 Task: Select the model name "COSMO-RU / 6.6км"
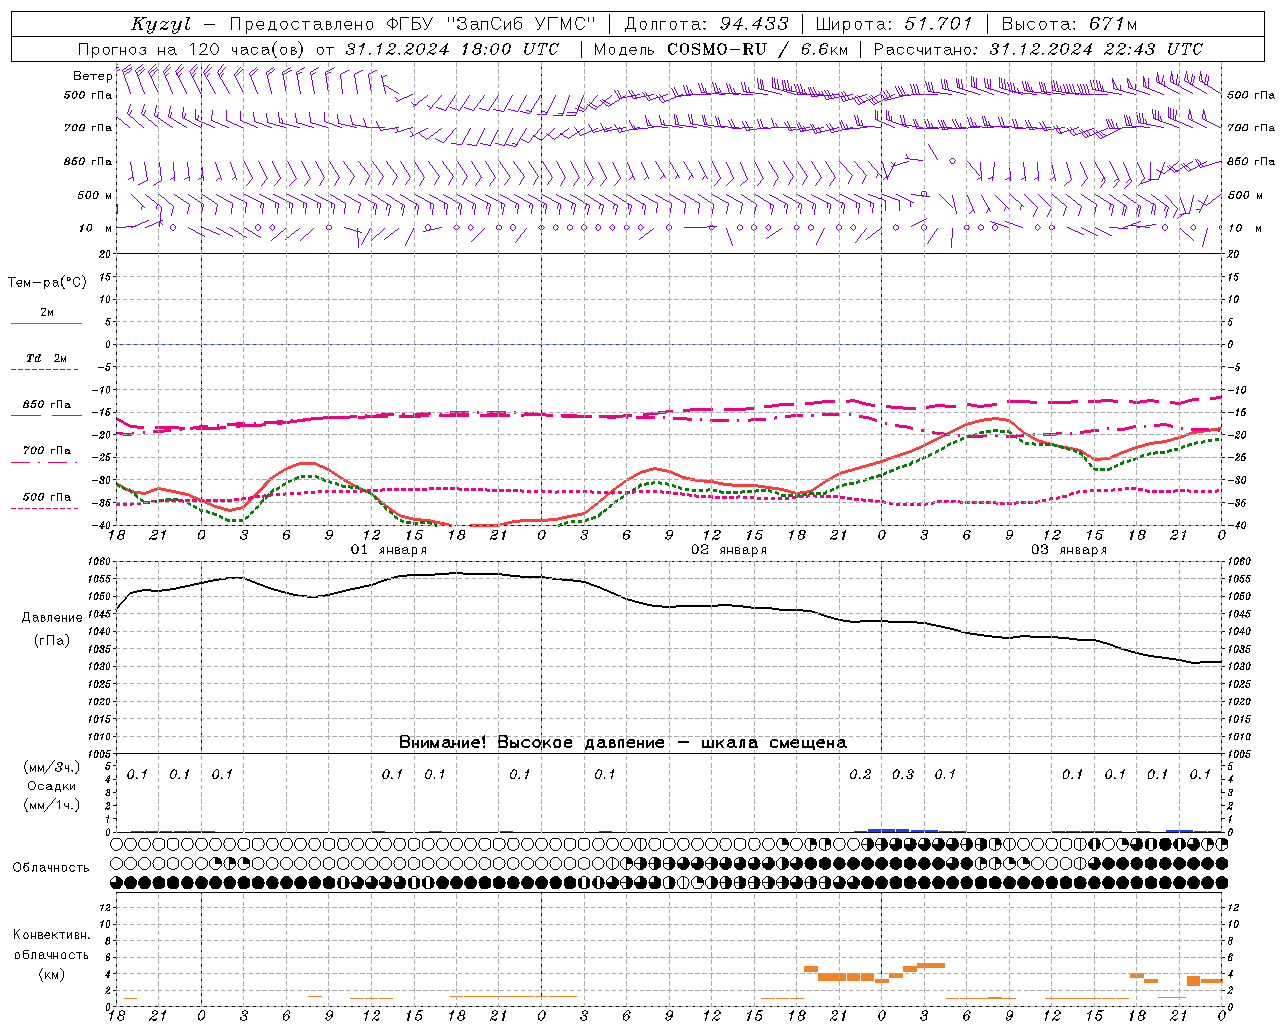coord(757,49)
